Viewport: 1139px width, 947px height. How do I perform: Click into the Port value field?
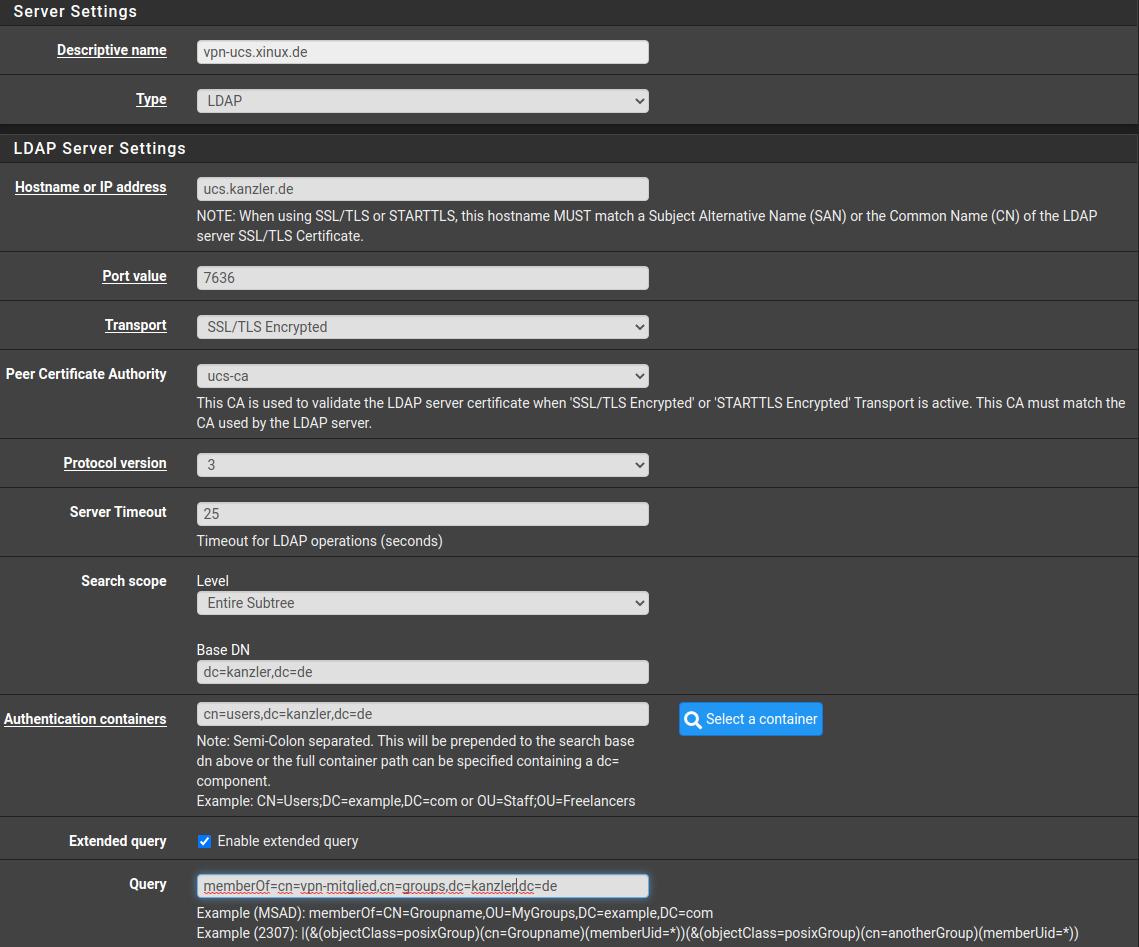click(422, 278)
